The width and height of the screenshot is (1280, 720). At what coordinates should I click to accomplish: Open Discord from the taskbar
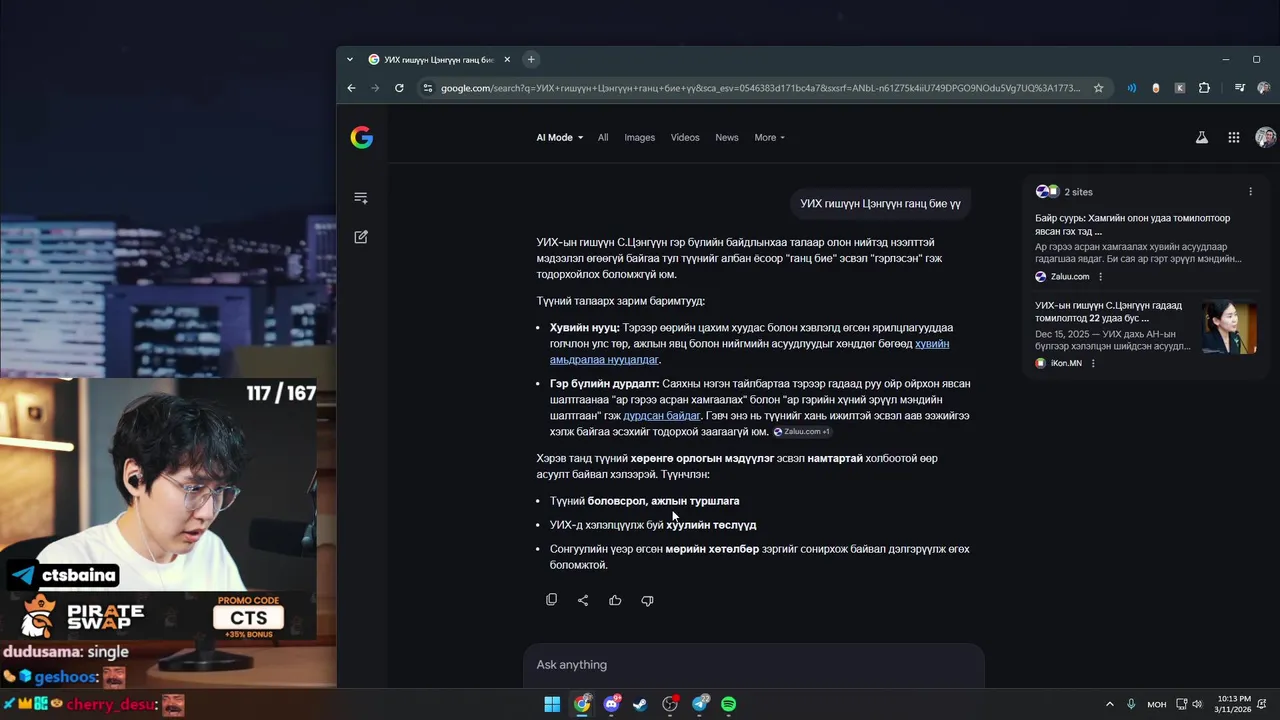coord(611,704)
